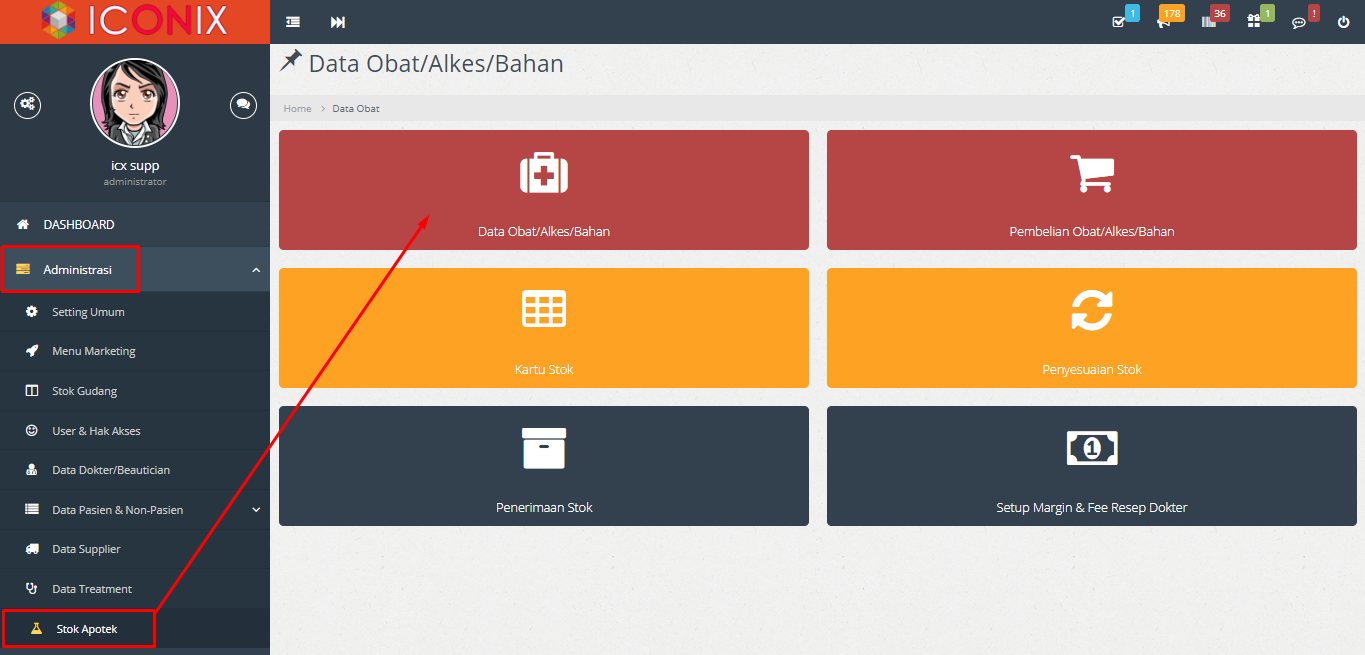Image resolution: width=1365 pixels, height=655 pixels.
Task: Open the chat bubble alerts icon in top bar
Action: tap(1299, 22)
